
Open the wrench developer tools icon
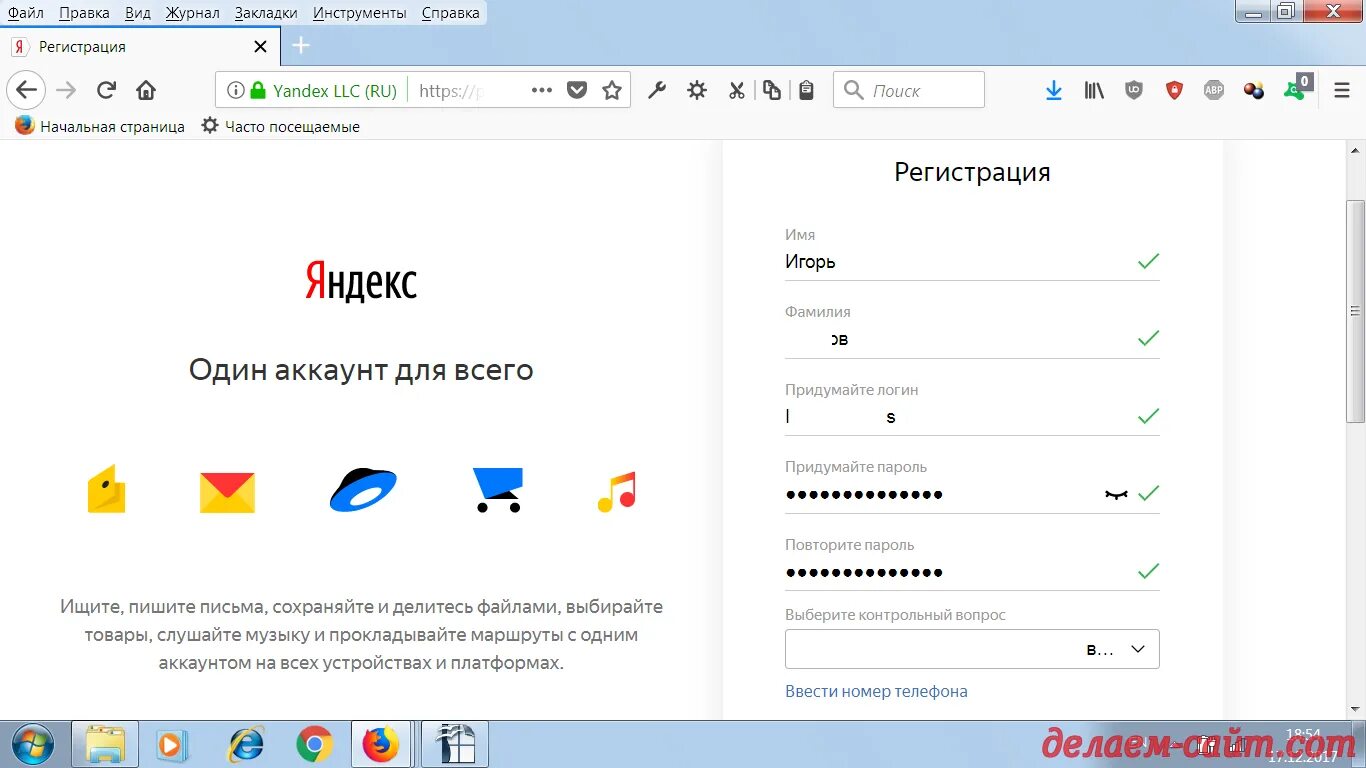pos(657,90)
